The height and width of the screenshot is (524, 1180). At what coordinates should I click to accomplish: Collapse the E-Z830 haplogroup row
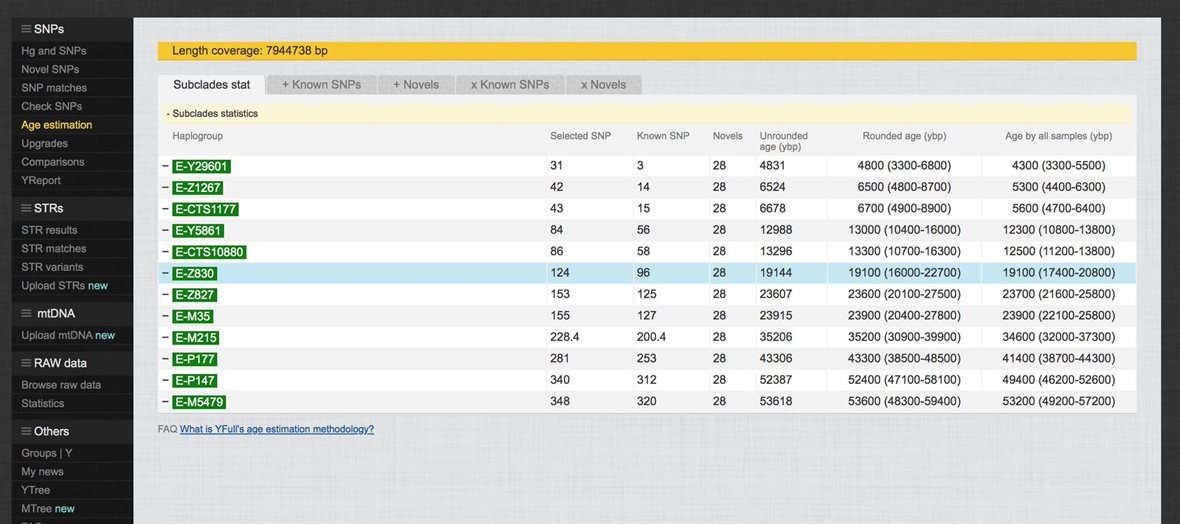pos(165,274)
